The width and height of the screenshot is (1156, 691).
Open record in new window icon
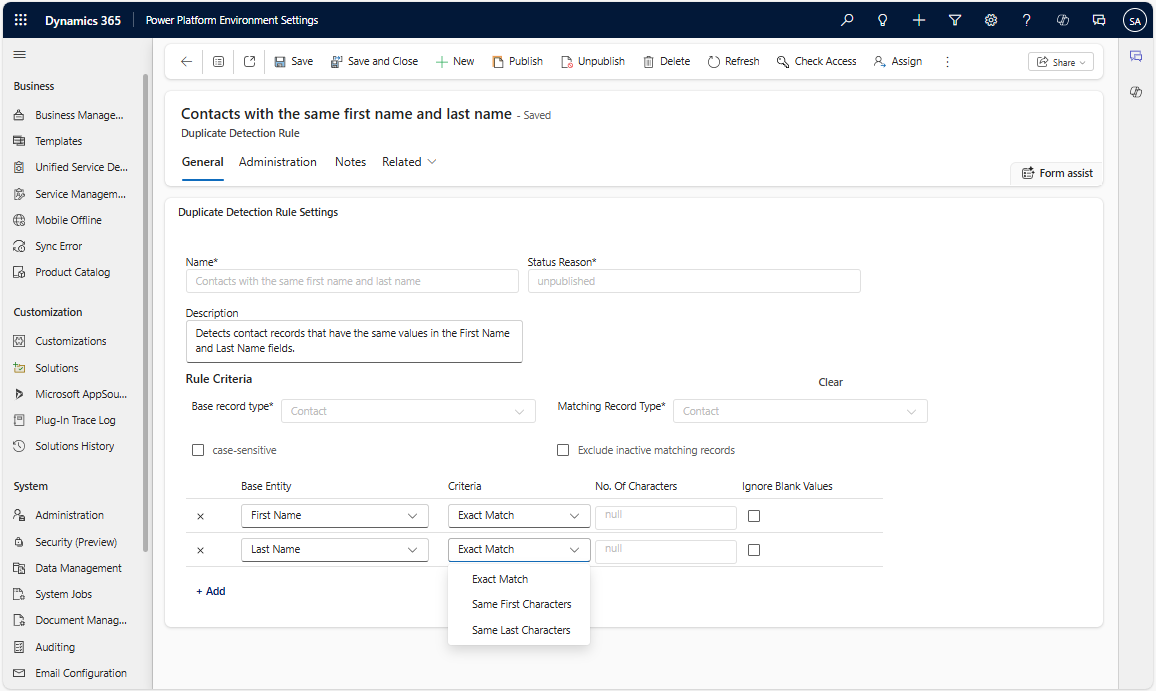point(250,62)
